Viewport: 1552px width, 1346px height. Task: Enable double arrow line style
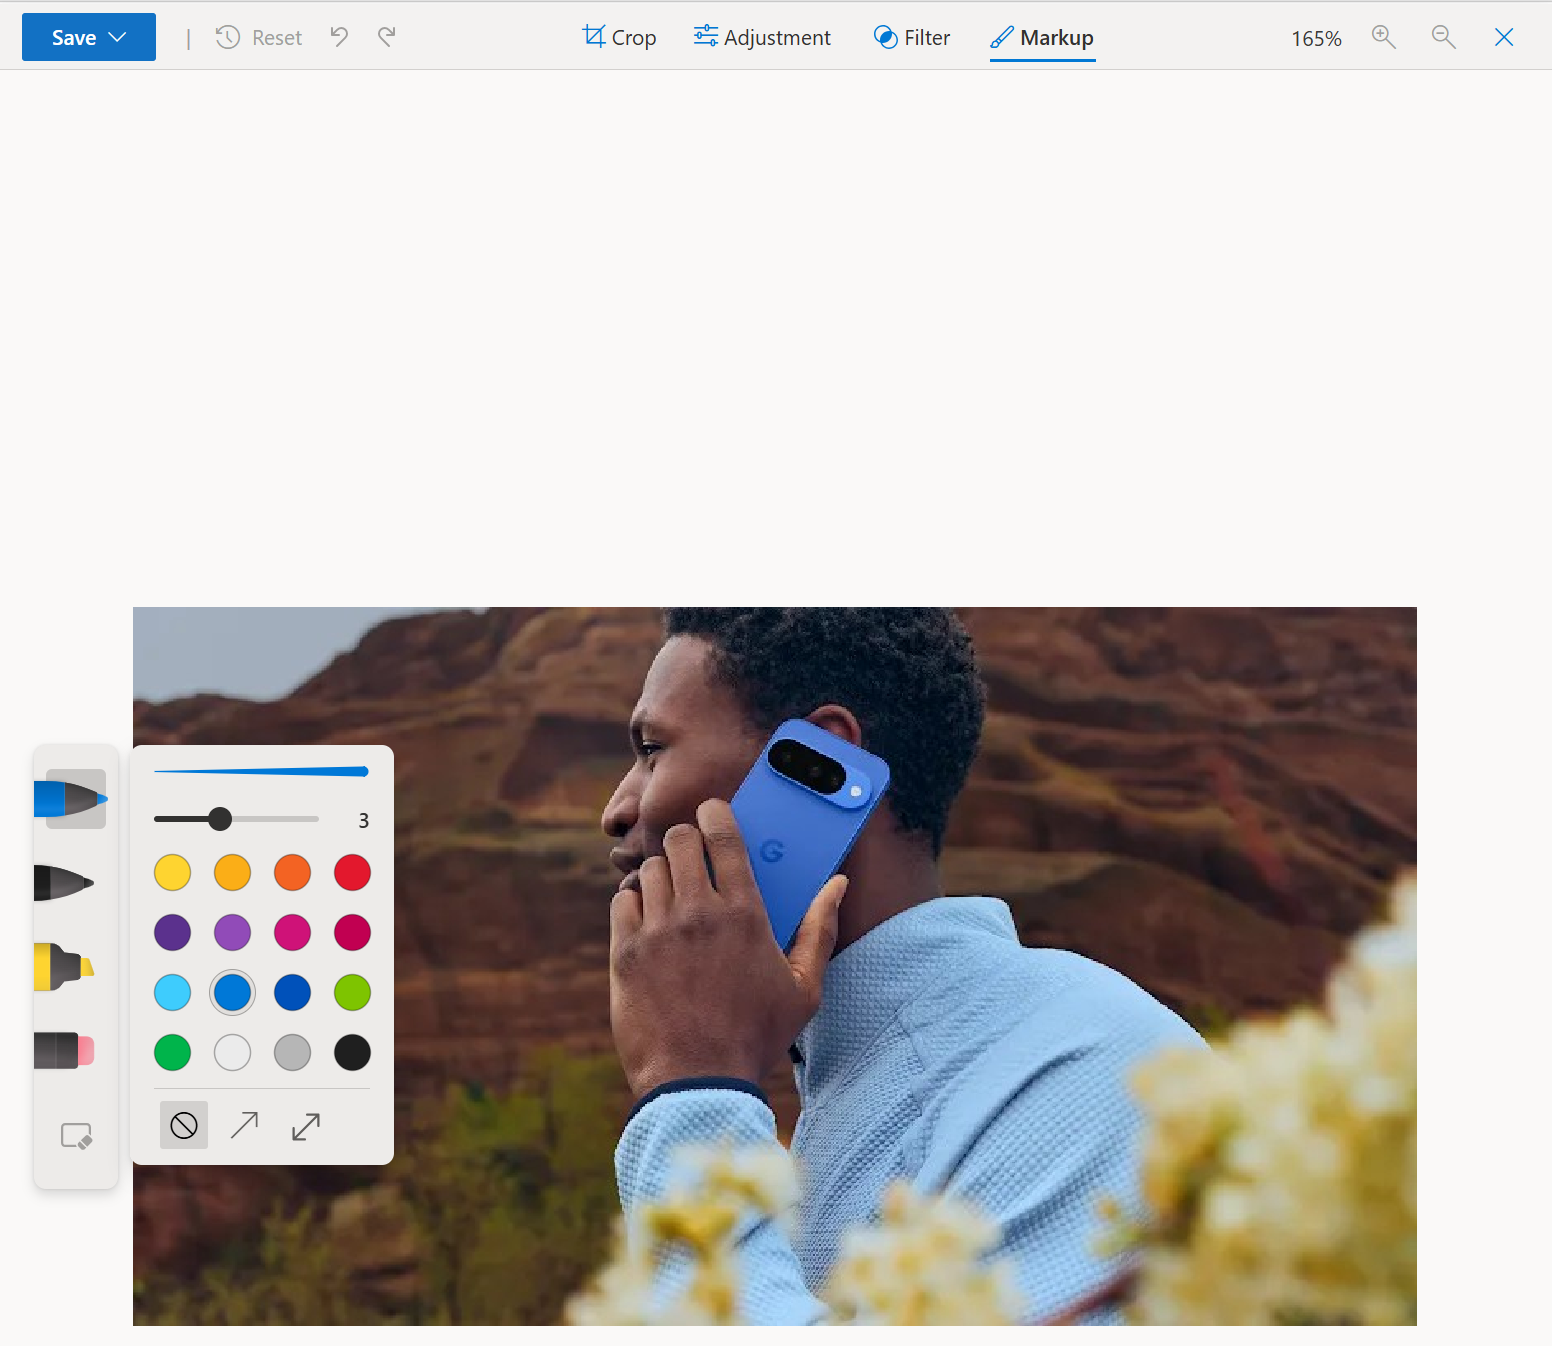[306, 1126]
